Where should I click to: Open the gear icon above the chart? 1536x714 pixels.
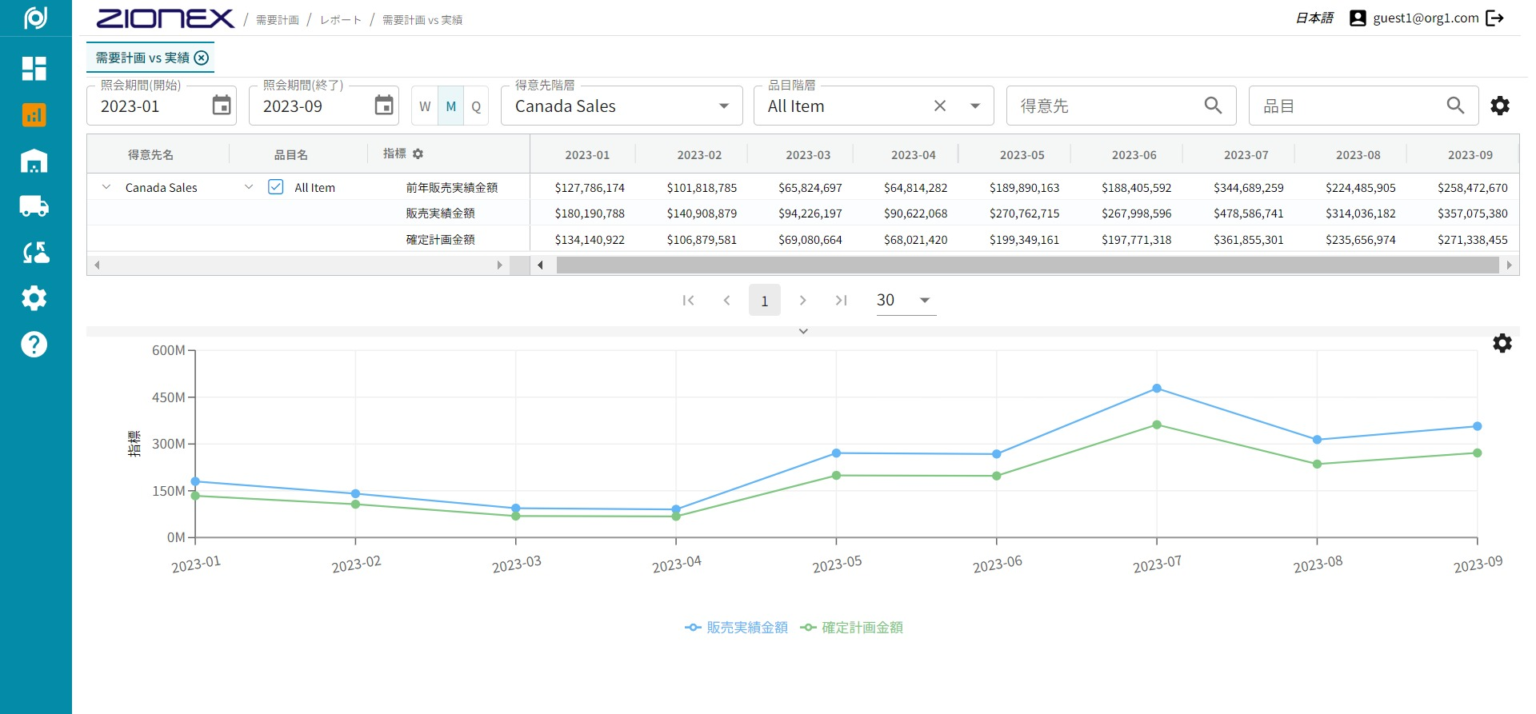click(1502, 343)
